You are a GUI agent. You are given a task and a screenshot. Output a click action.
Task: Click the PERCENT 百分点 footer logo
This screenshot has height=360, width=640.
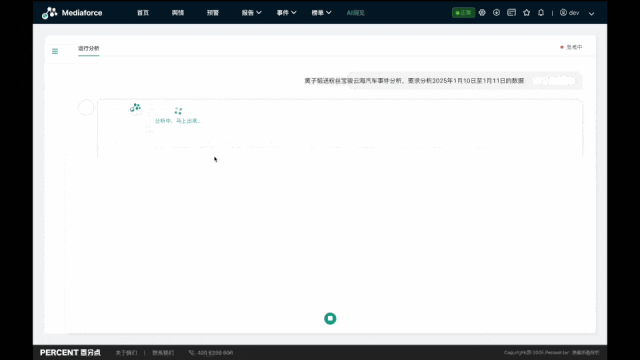pyautogui.click(x=70, y=353)
